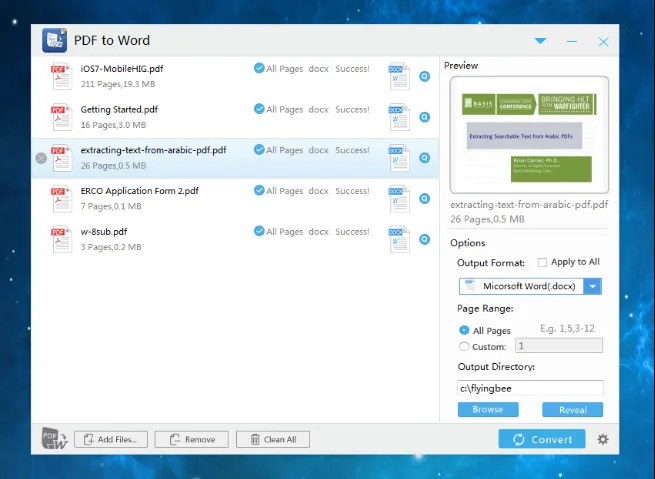Select the All Pages radio button
The width and height of the screenshot is (655, 479).
pos(464,330)
